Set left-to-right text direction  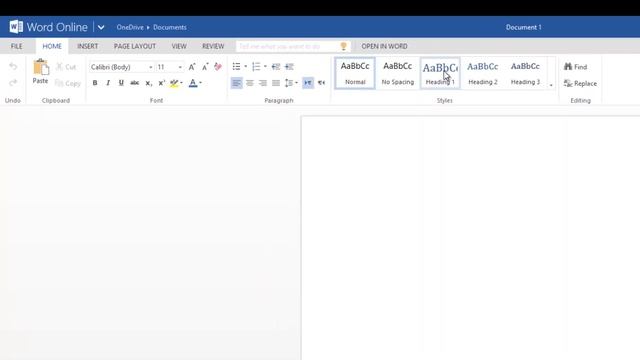tap(308, 83)
